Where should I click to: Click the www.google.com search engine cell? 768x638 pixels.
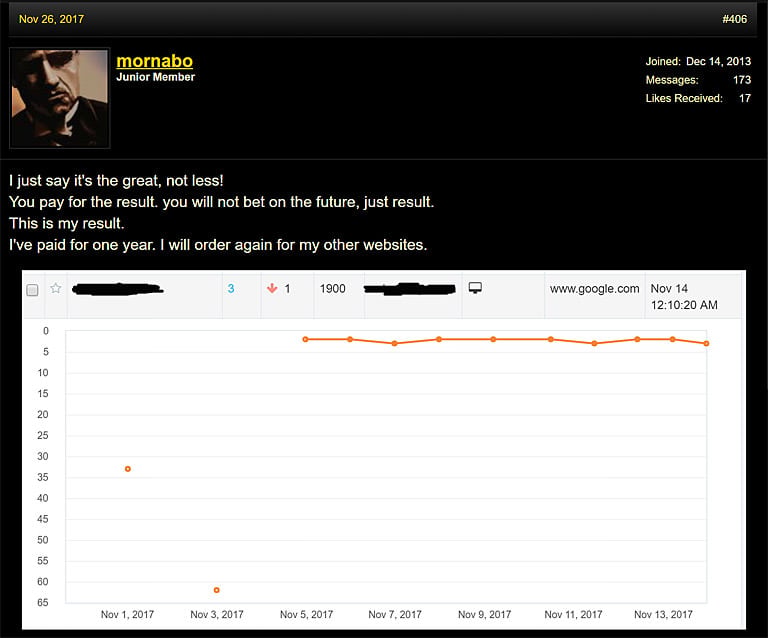[595, 289]
